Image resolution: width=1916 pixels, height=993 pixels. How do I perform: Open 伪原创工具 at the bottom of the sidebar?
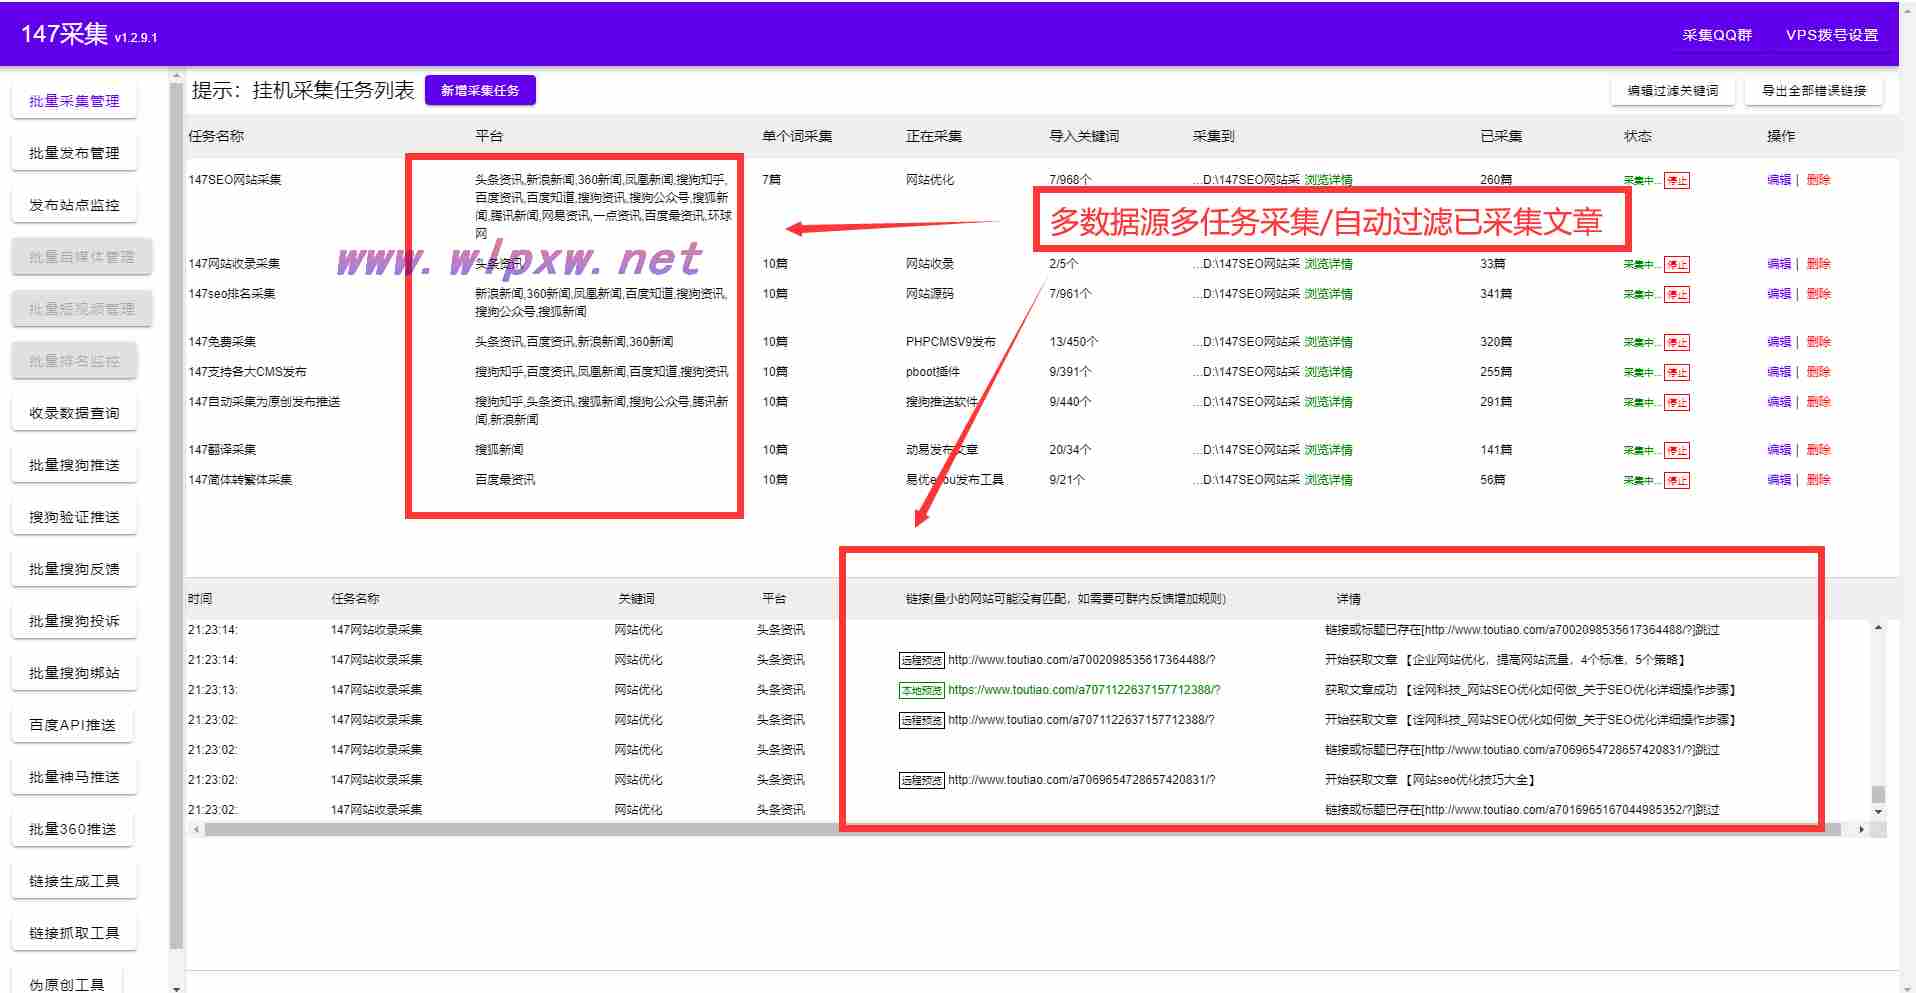pyautogui.click(x=67, y=982)
